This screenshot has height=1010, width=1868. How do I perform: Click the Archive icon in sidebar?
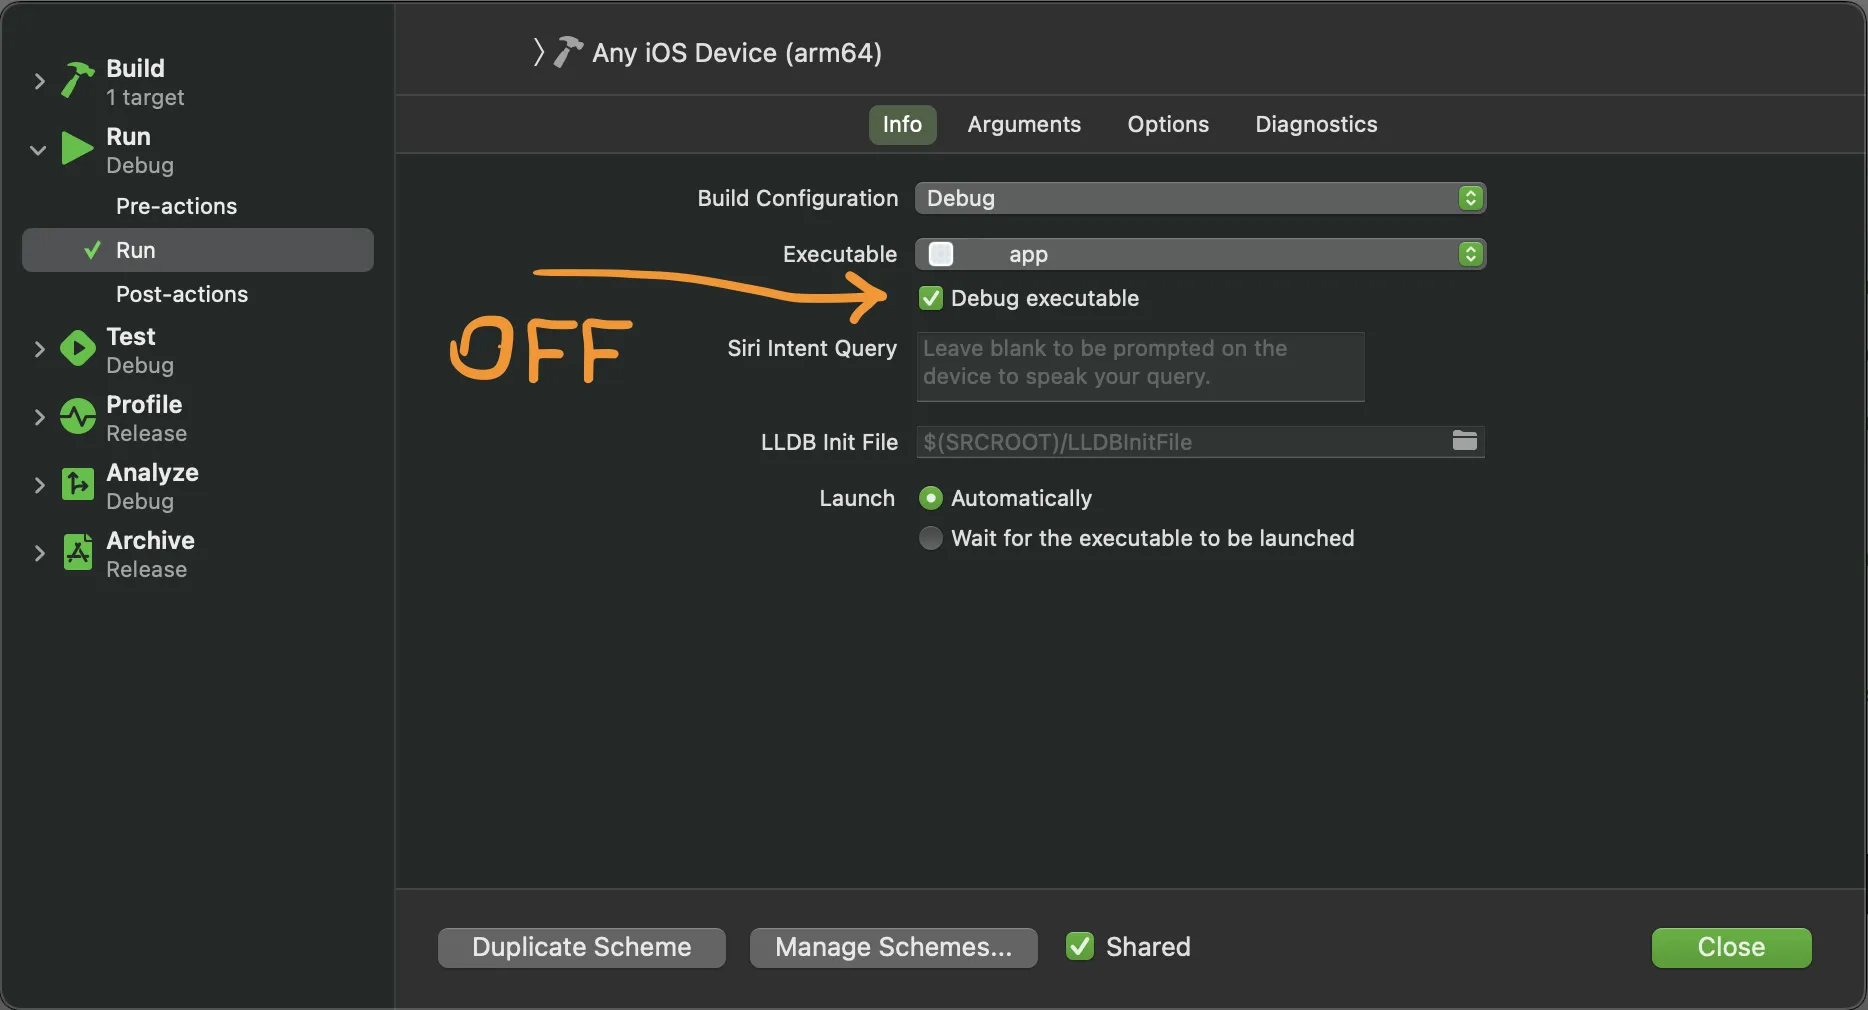77,552
